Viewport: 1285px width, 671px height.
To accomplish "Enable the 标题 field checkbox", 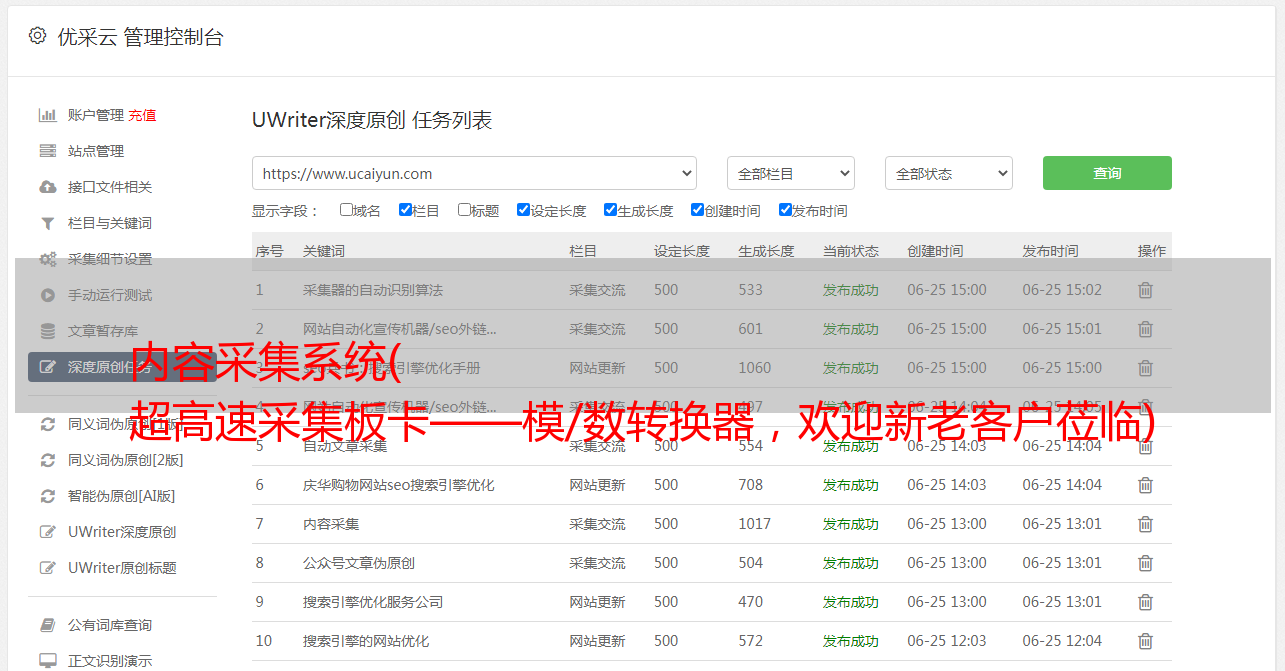I will click(464, 210).
